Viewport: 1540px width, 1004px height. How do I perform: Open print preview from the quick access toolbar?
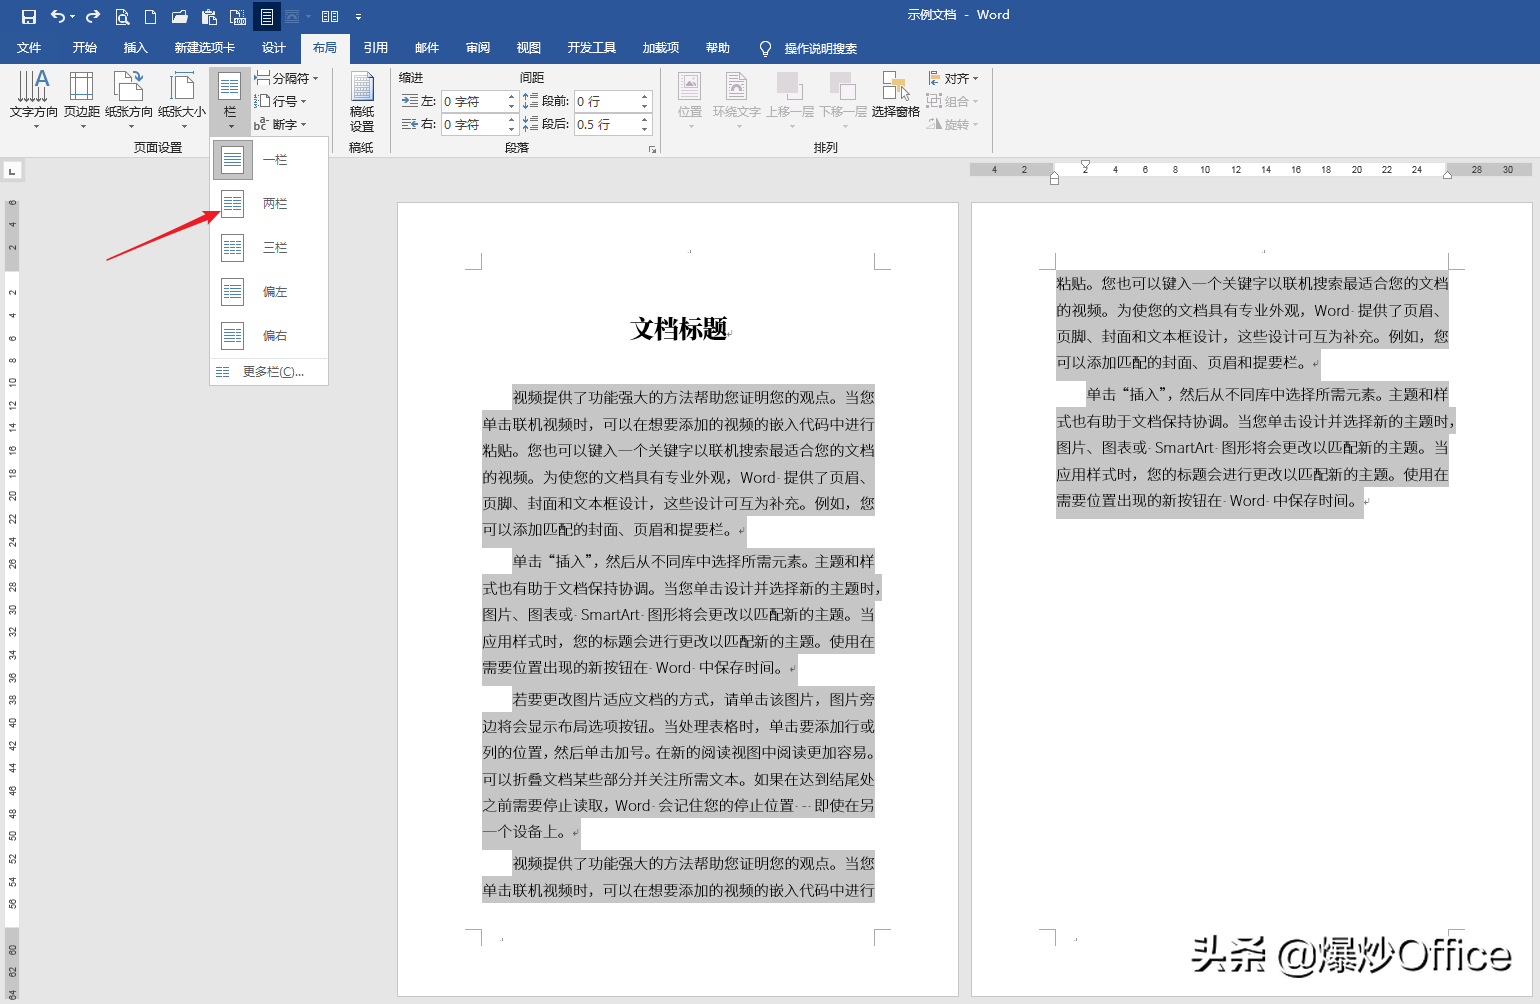[122, 16]
